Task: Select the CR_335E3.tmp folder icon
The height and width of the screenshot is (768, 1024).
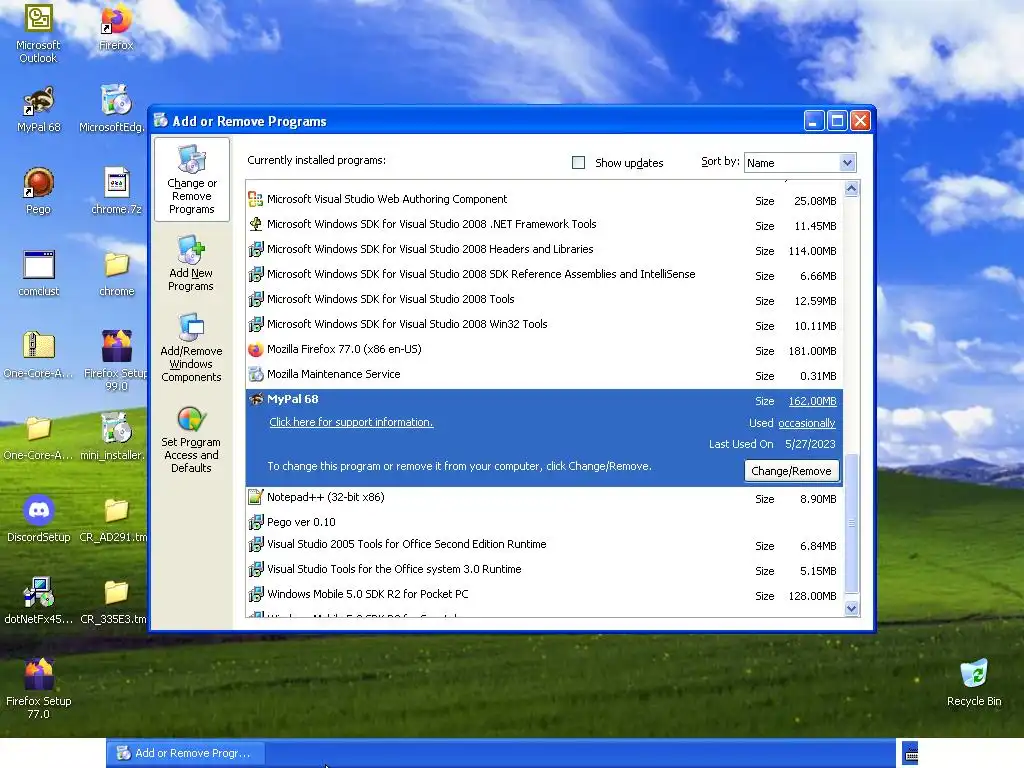Action: tap(113, 601)
